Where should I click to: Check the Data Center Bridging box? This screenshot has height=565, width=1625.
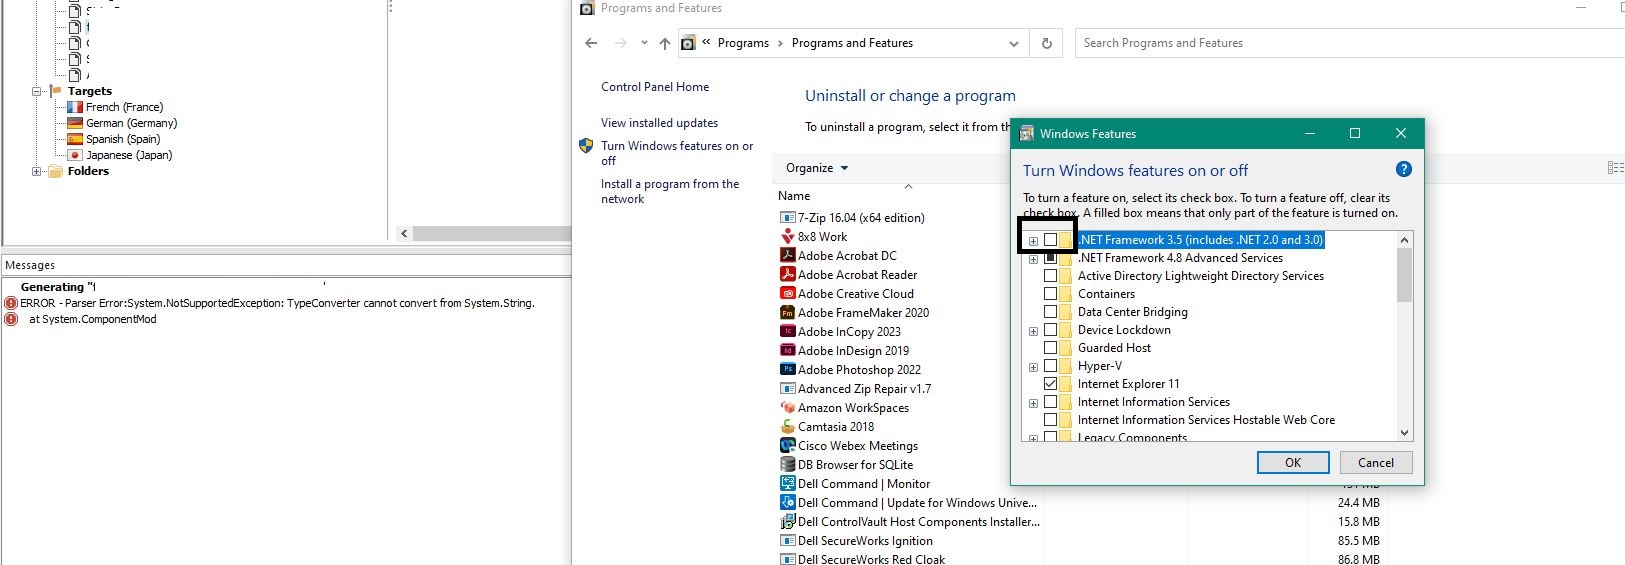pyautogui.click(x=1050, y=312)
